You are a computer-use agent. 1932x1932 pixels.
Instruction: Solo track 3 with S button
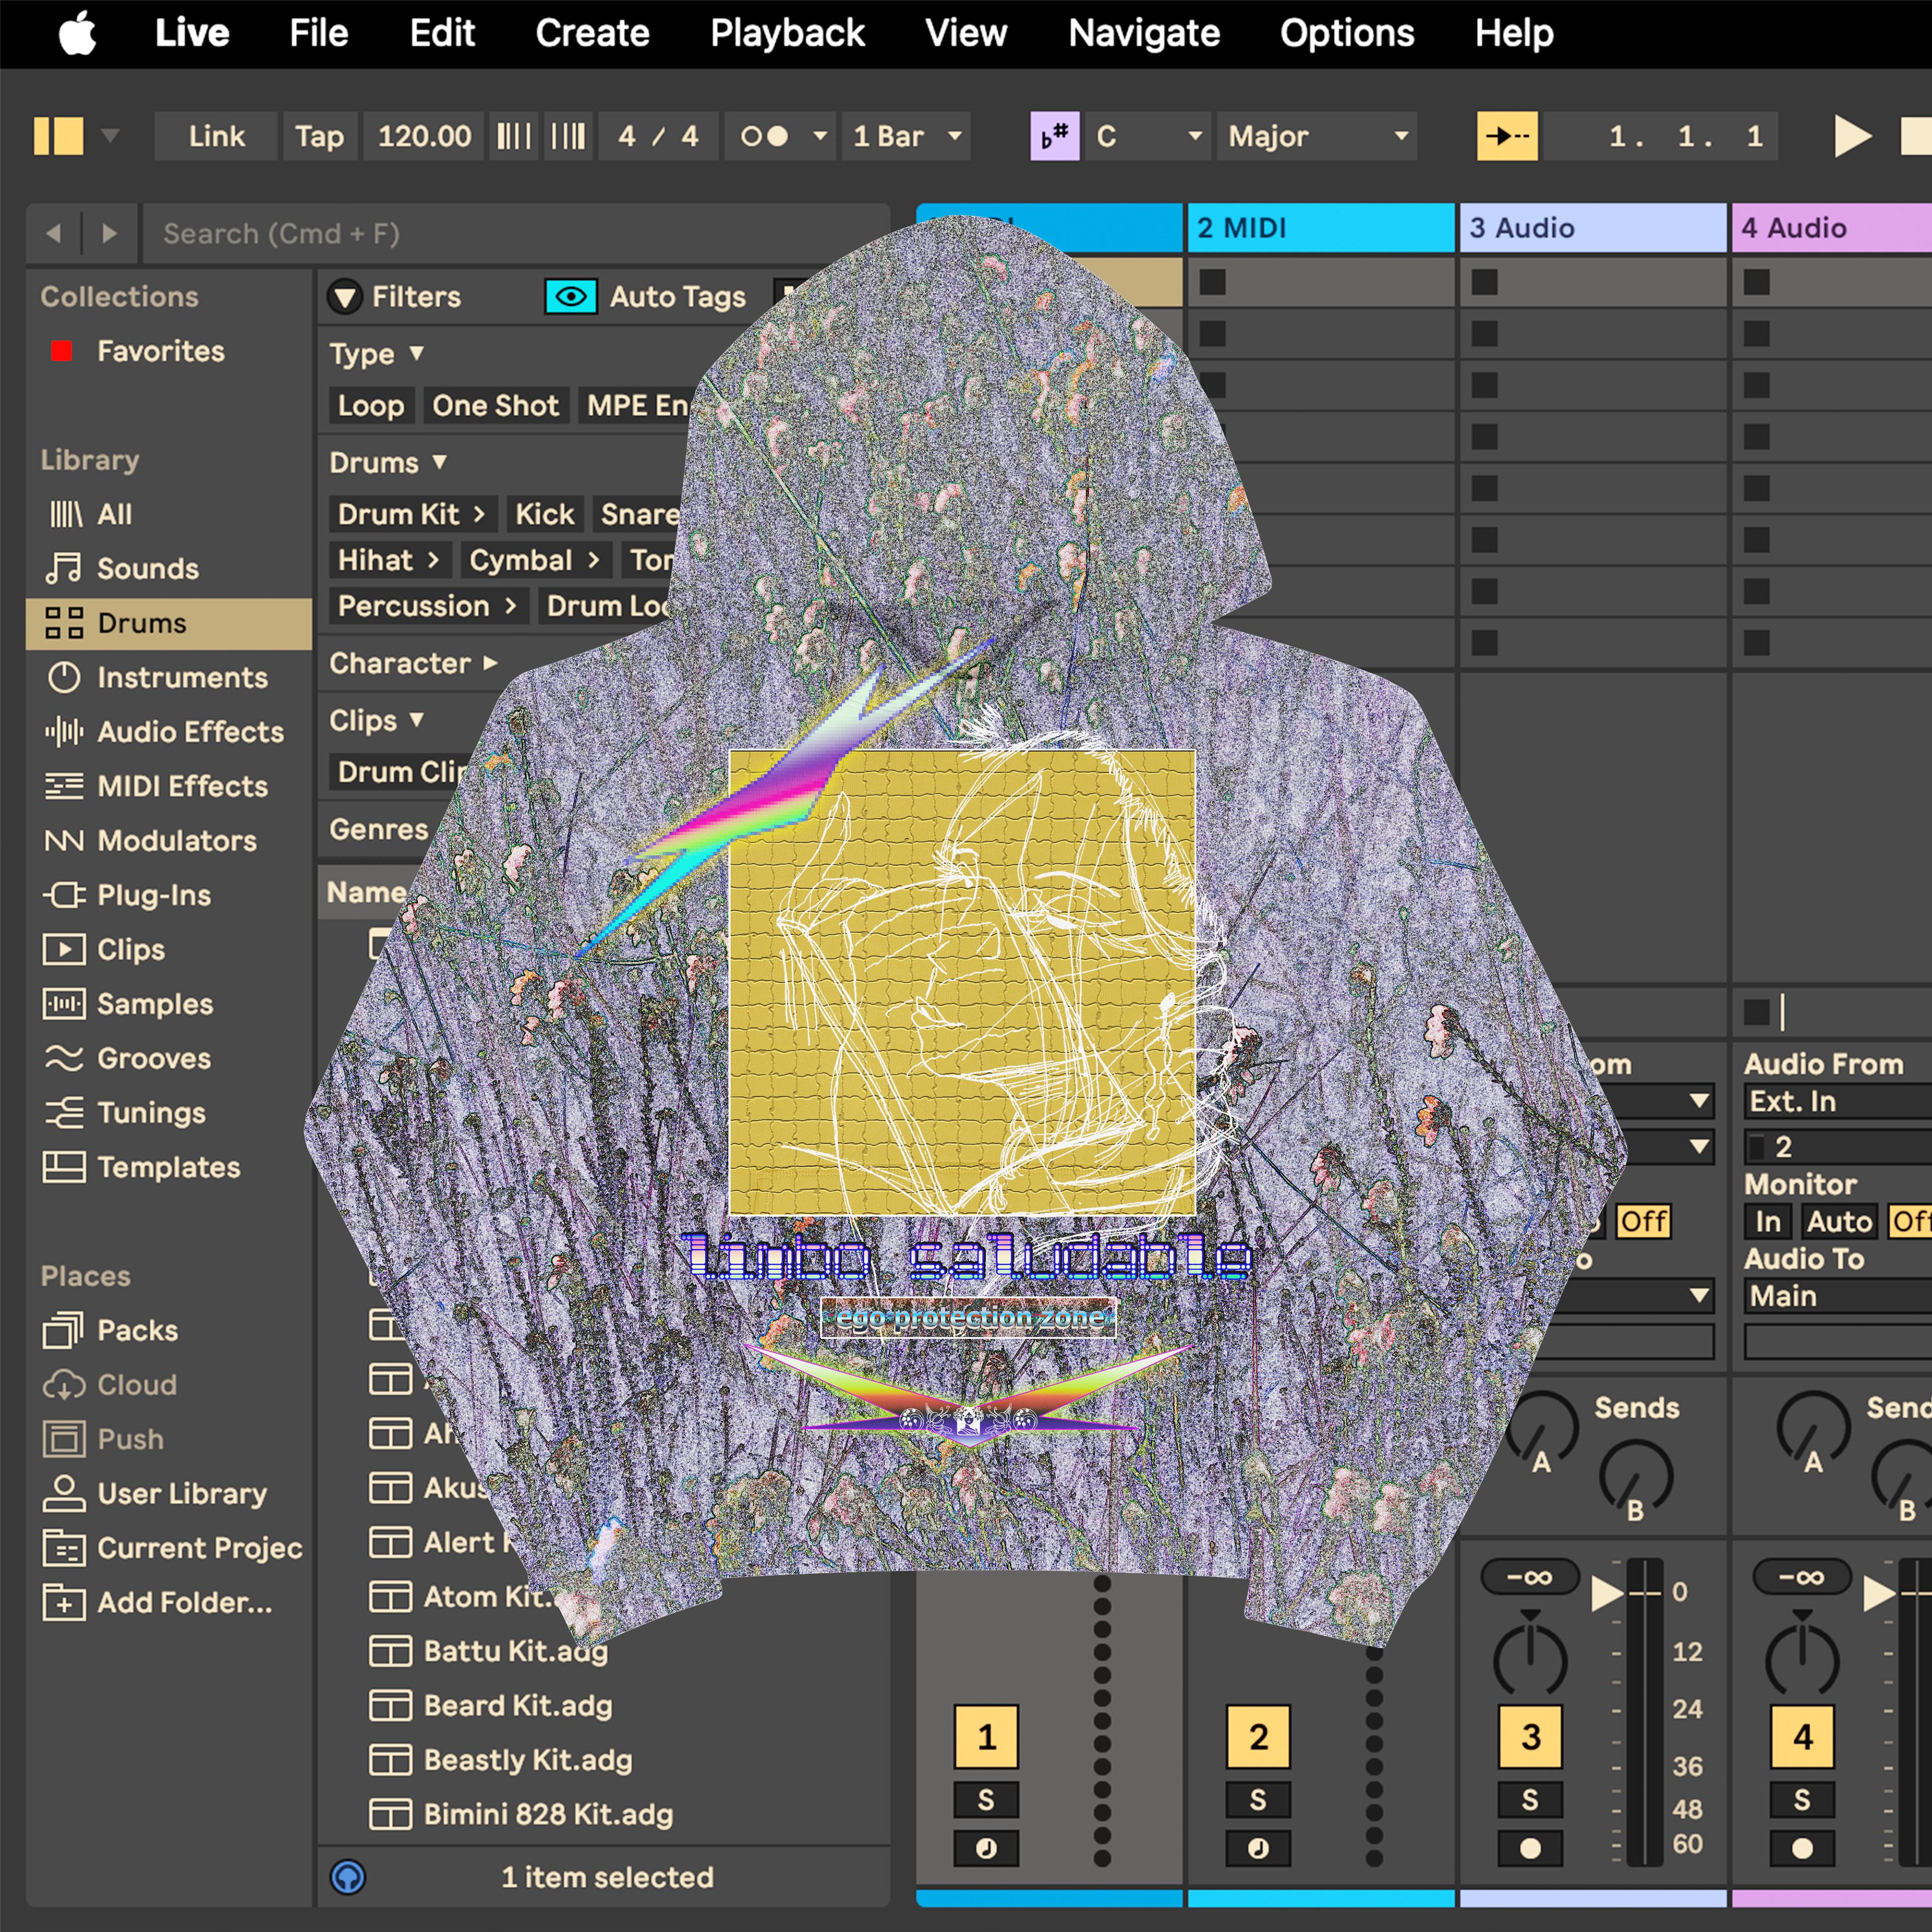(1530, 1800)
